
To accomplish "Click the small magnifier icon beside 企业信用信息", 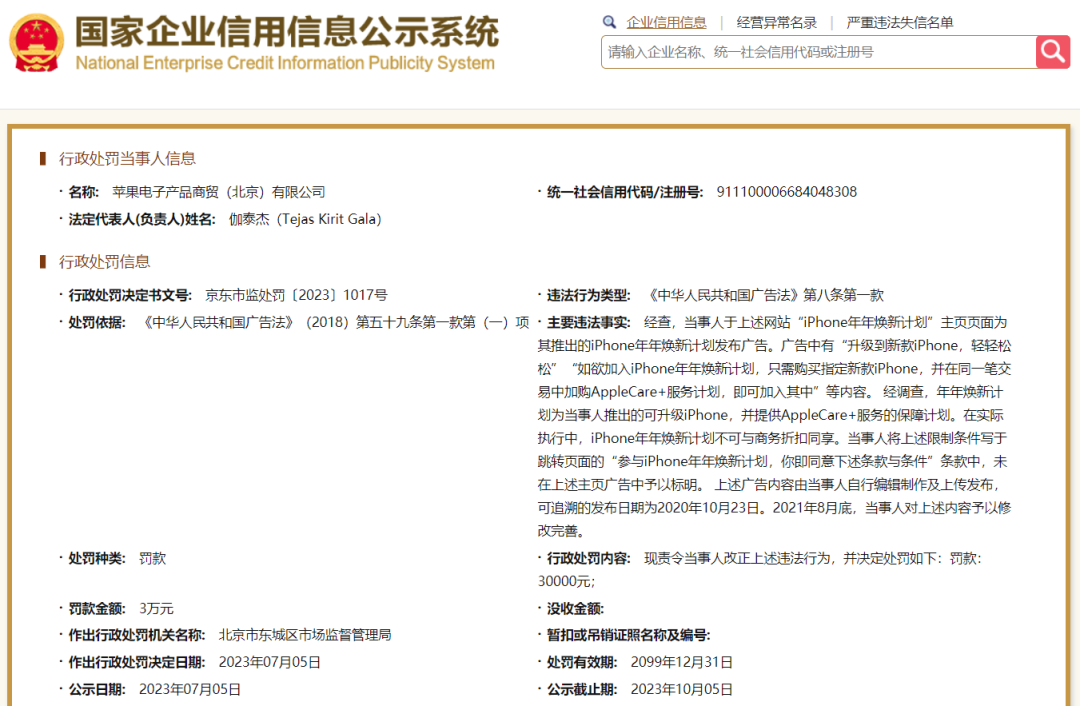I will [x=609, y=22].
